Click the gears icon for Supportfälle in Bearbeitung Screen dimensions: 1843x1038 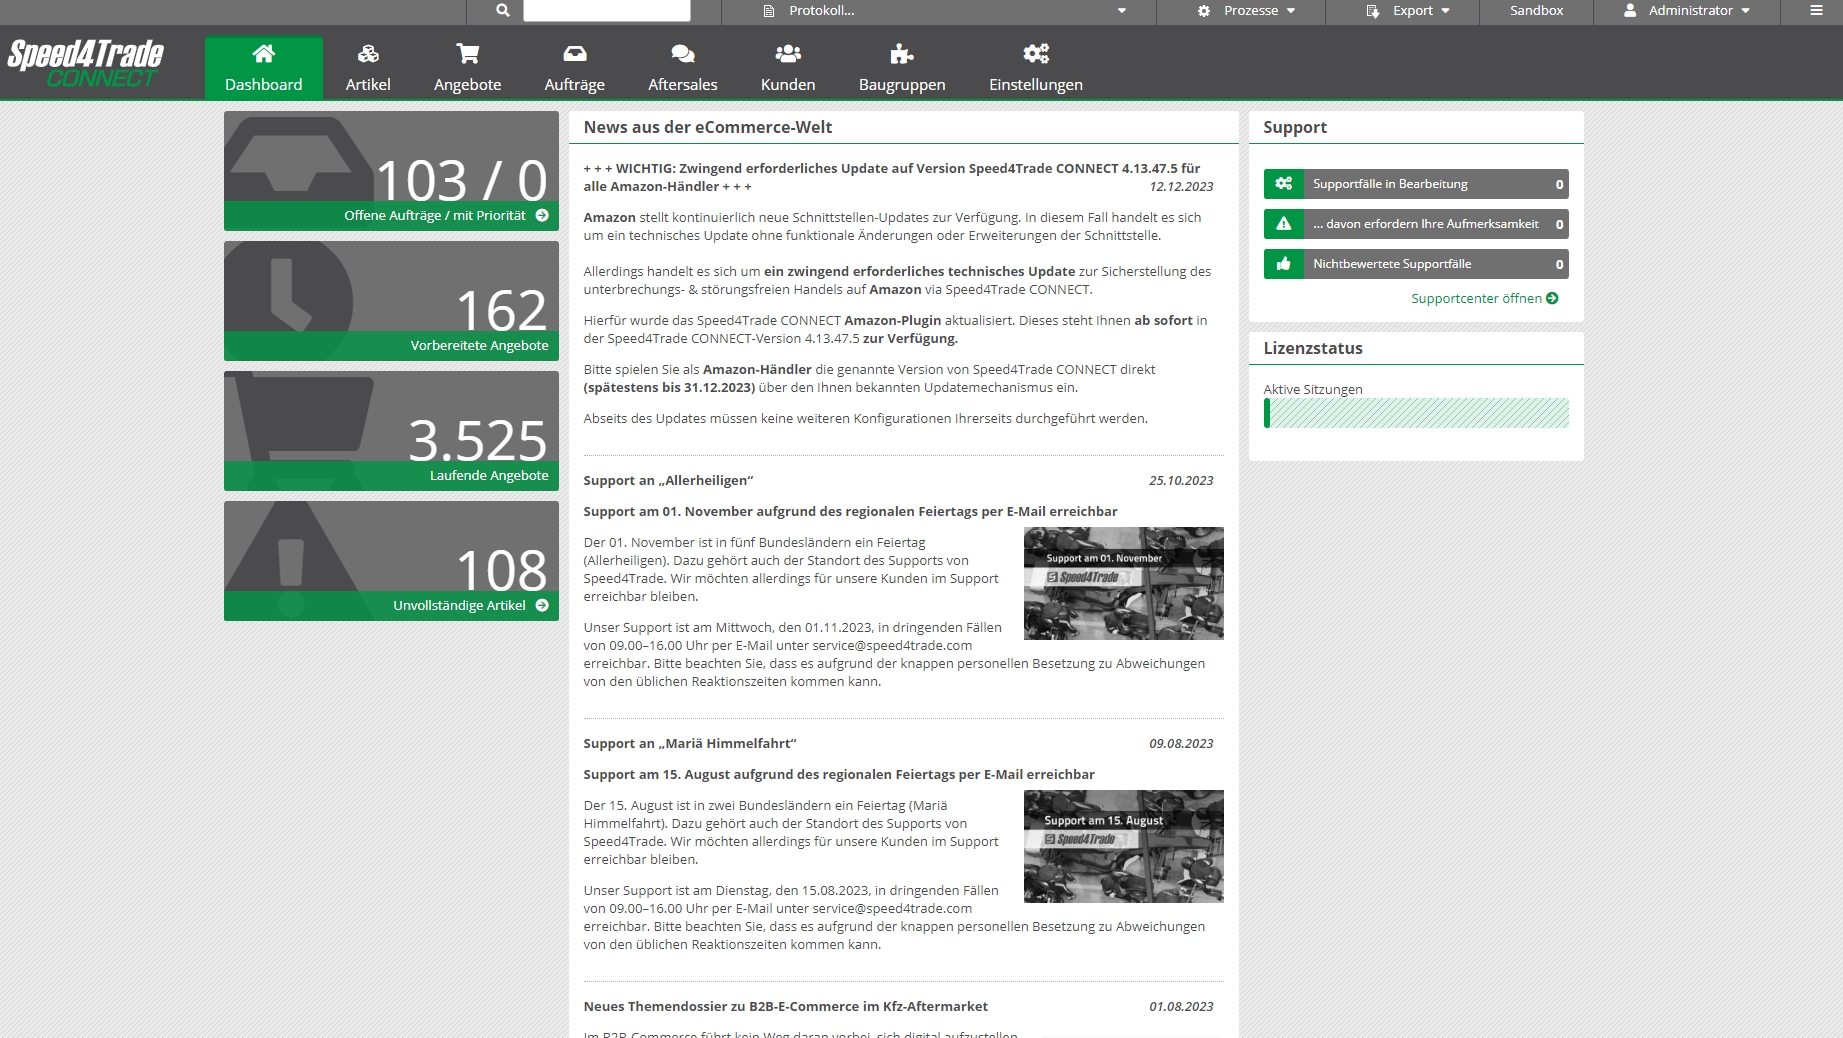click(1284, 184)
